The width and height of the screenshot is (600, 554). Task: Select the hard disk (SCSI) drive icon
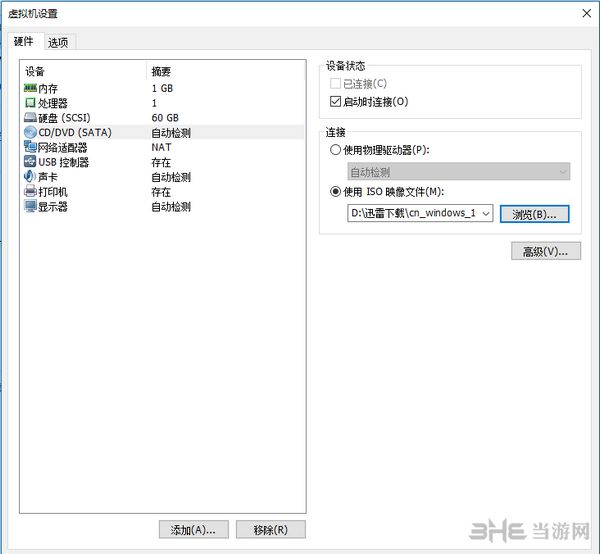(30, 117)
